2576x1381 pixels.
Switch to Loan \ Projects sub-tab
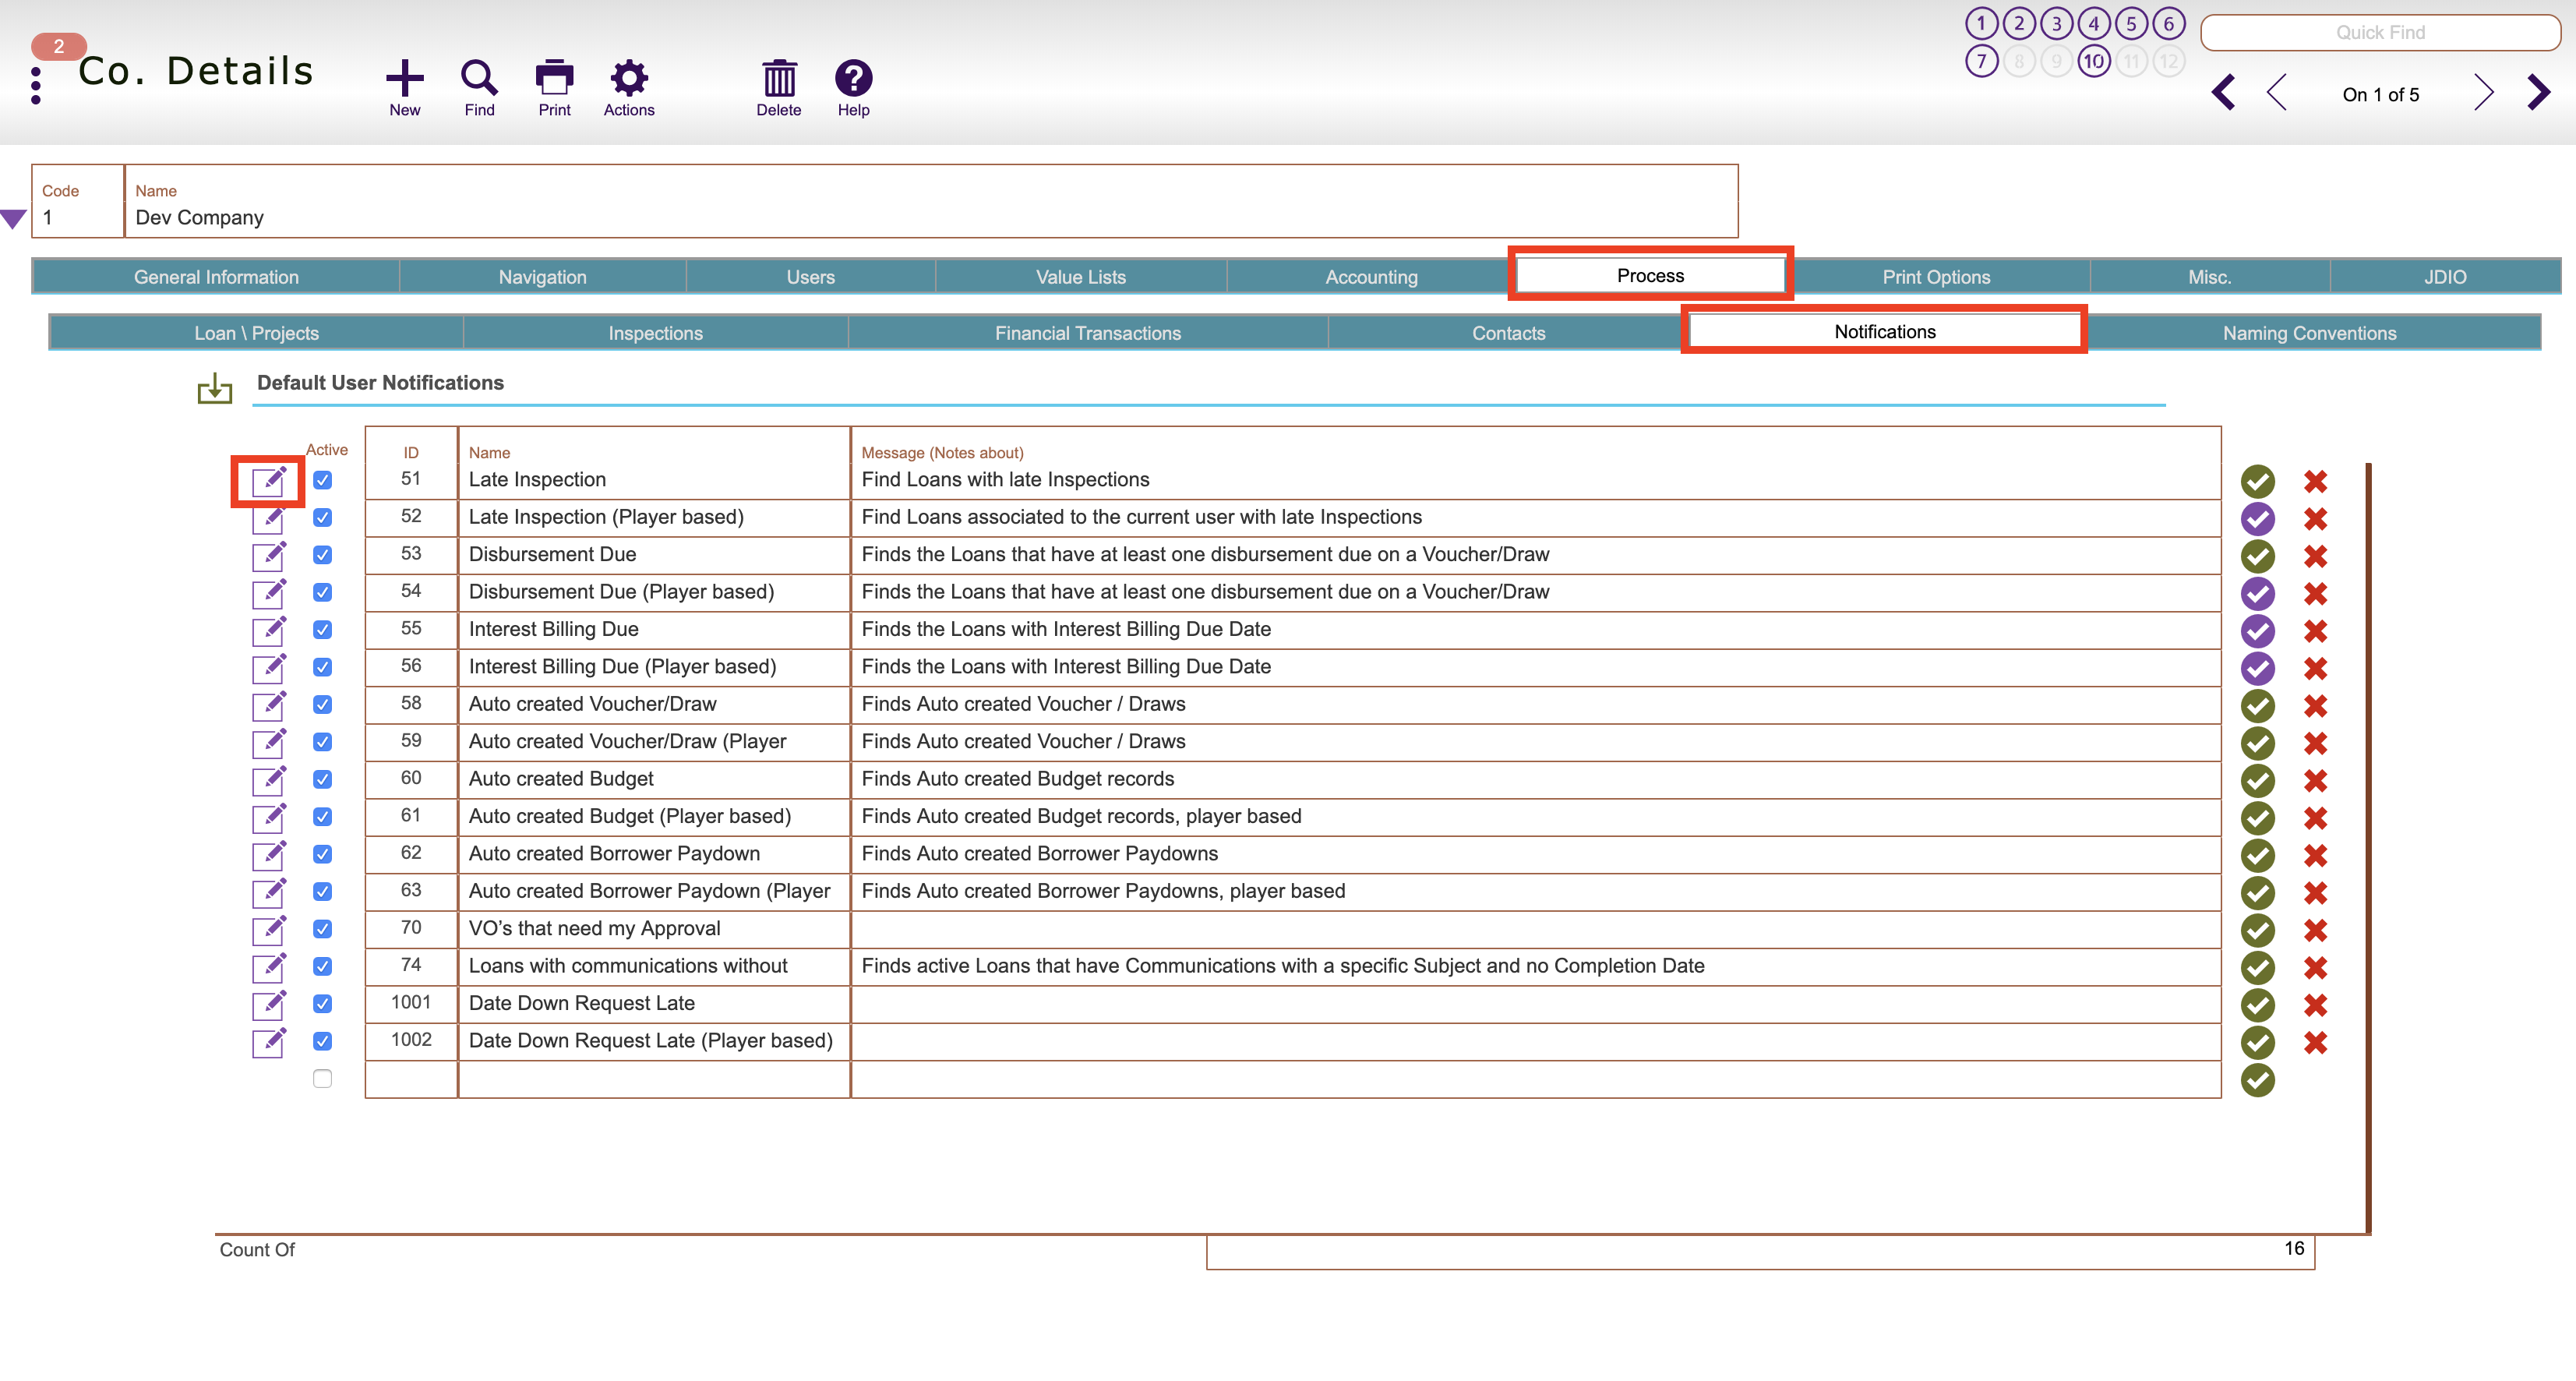pyautogui.click(x=256, y=333)
